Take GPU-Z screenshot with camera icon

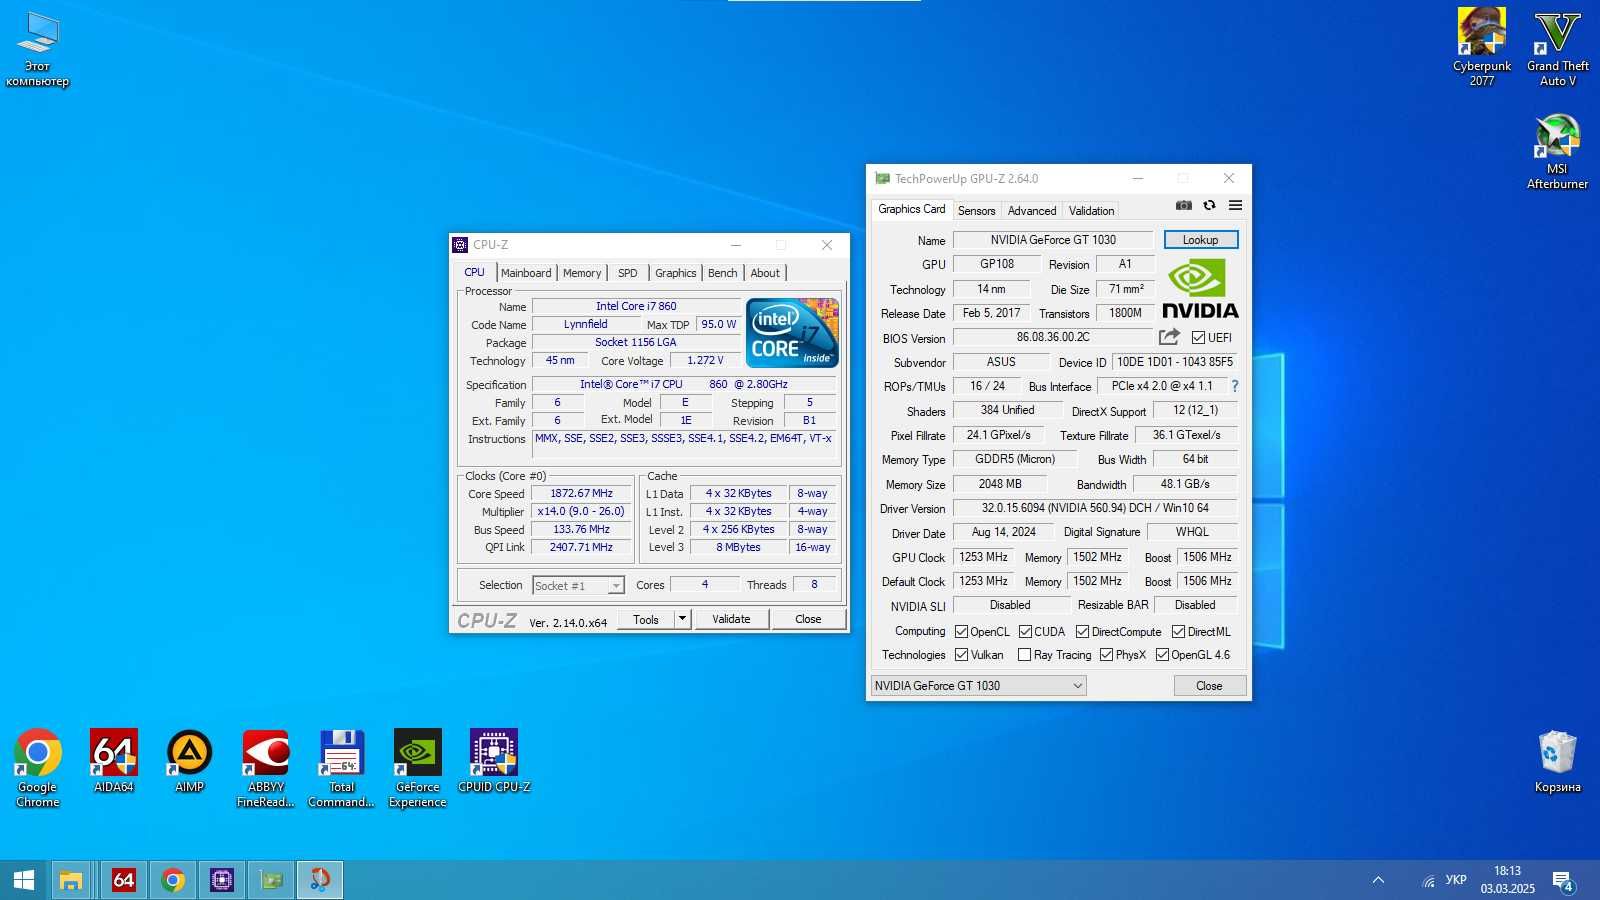coord(1184,205)
